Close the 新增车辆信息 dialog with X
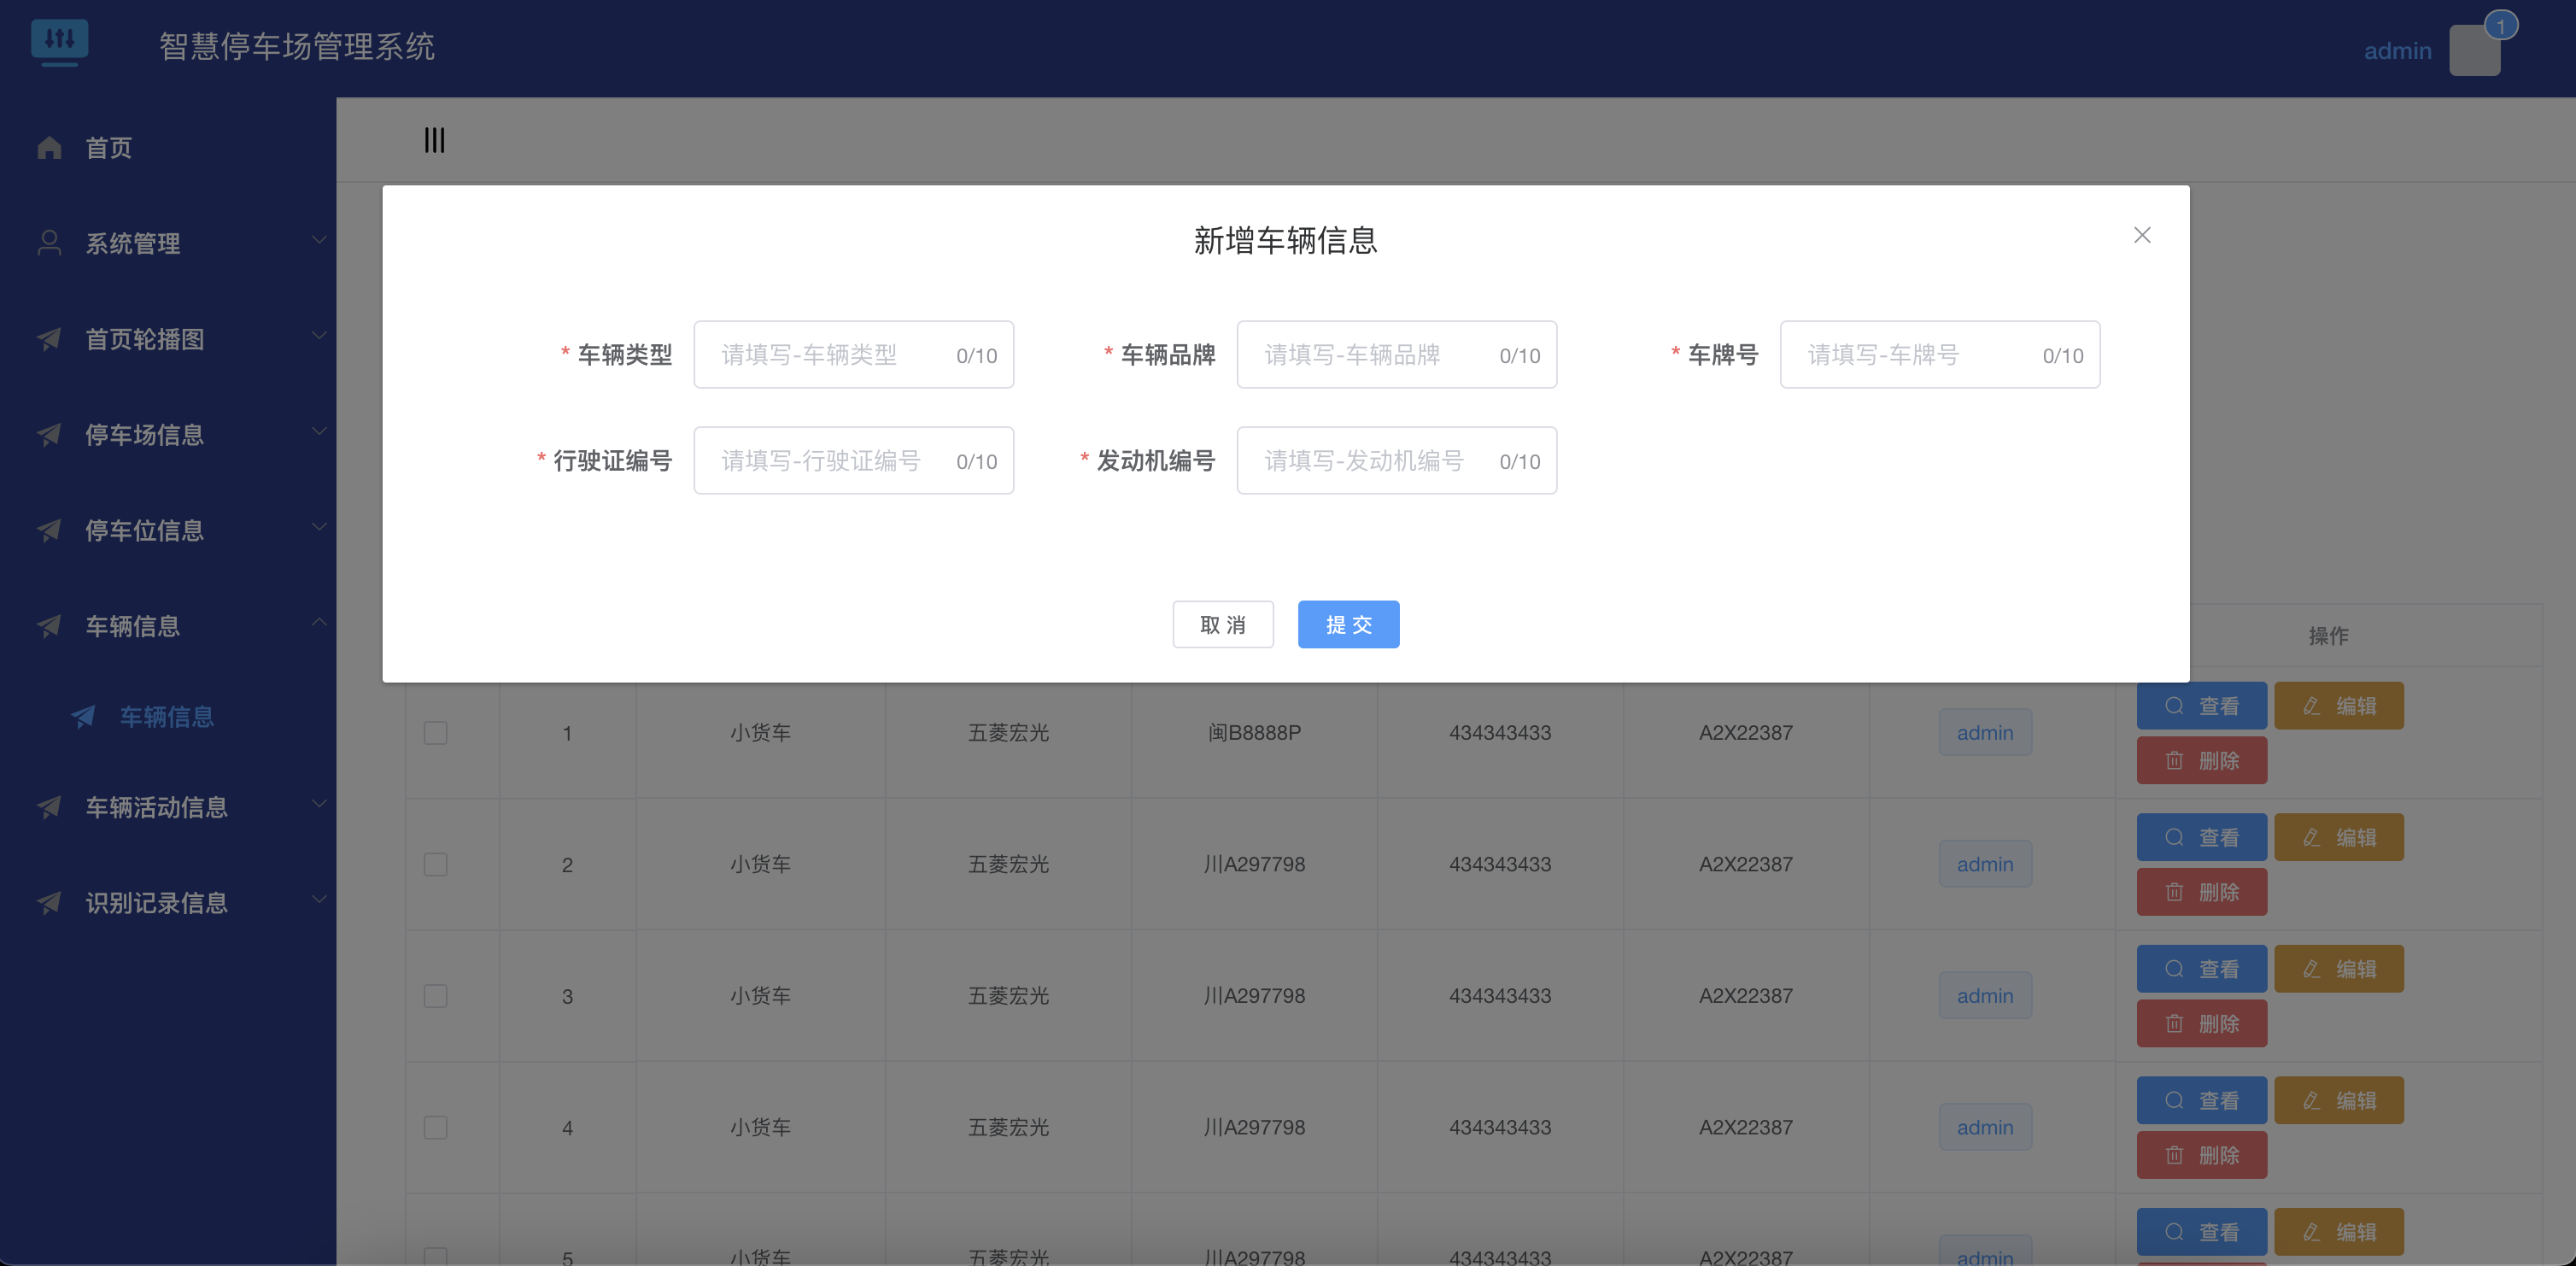The image size is (2576, 1266). pyautogui.click(x=2142, y=235)
